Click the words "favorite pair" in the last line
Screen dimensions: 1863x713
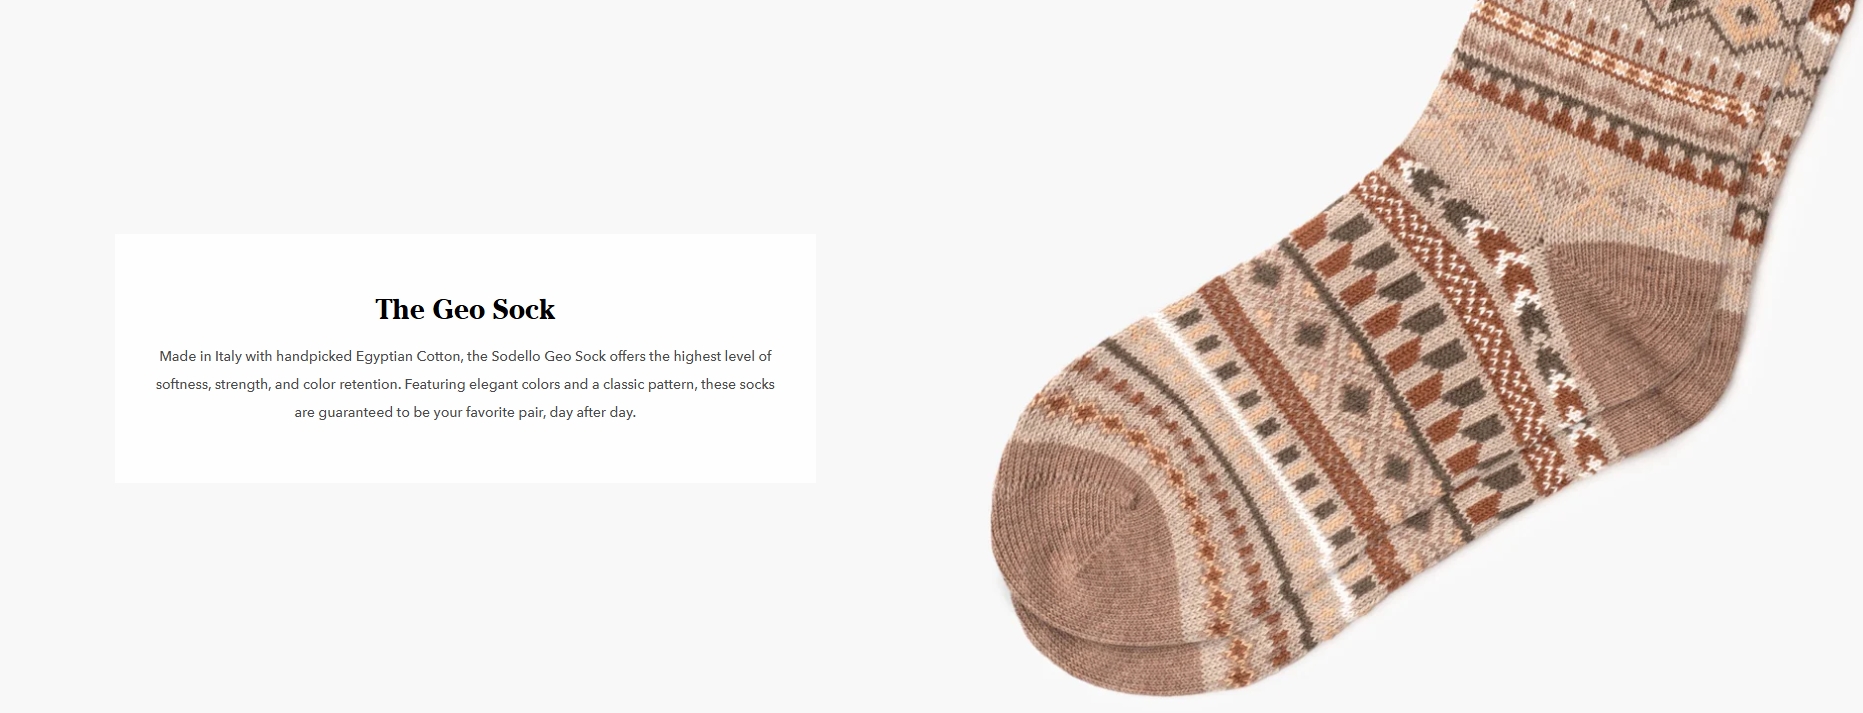point(504,412)
